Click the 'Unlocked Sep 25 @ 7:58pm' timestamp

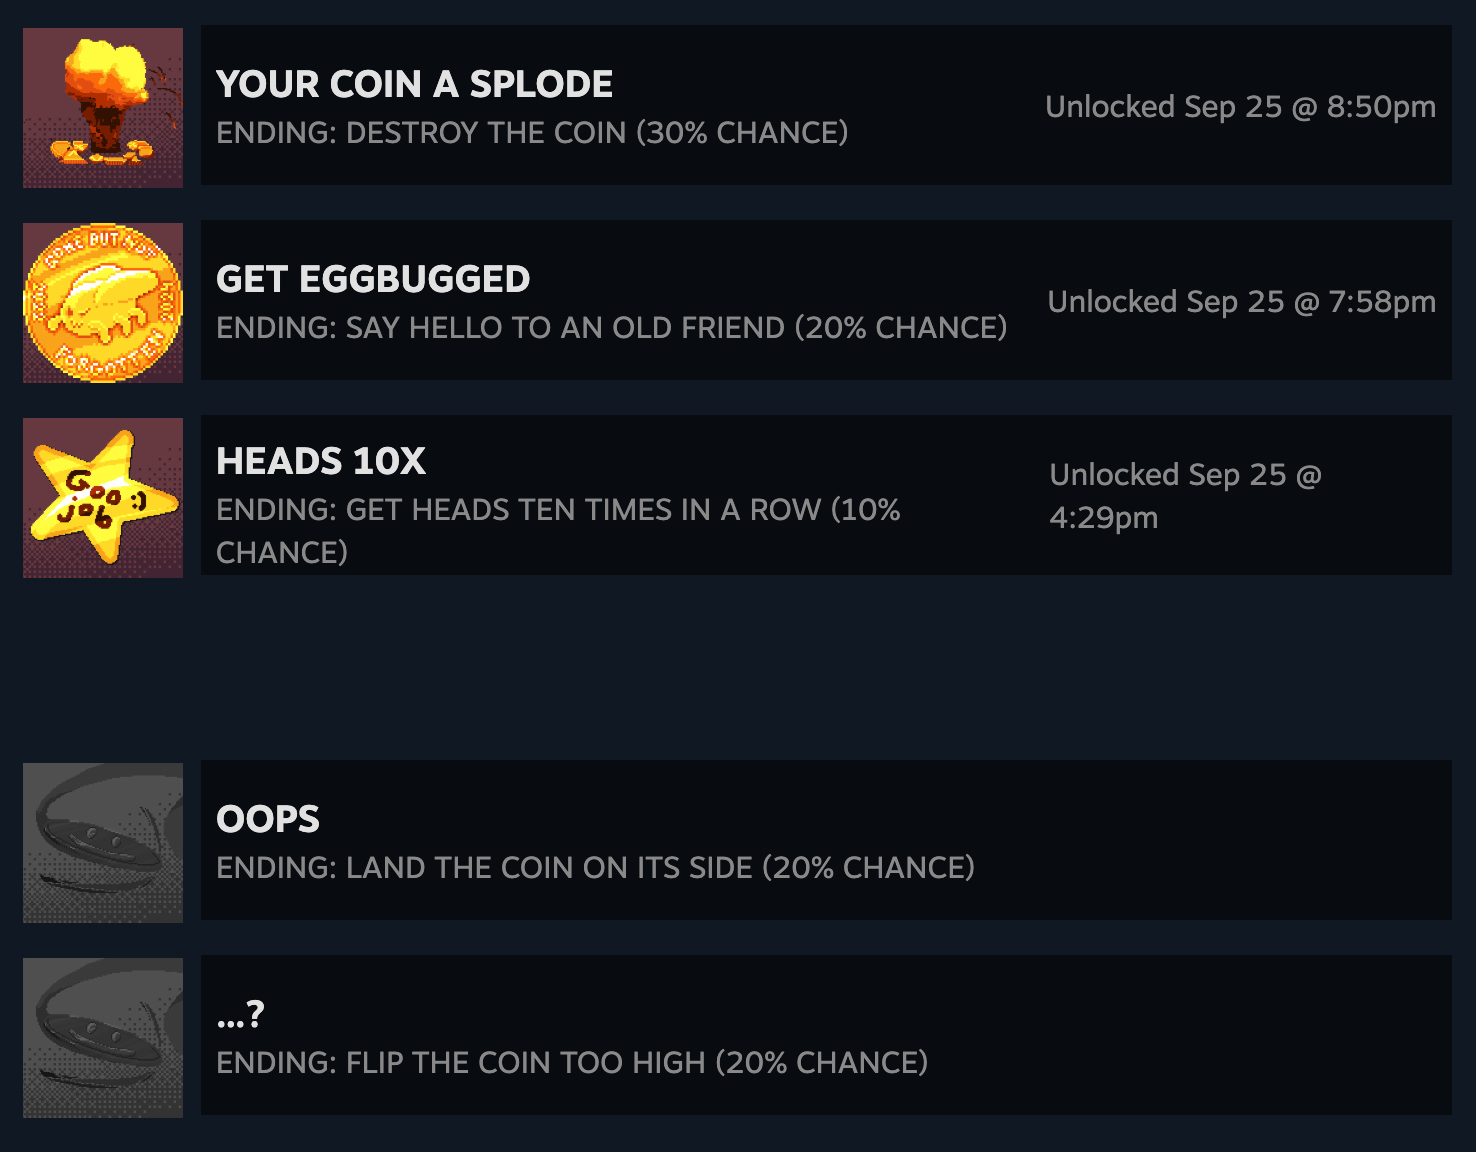(x=1241, y=302)
